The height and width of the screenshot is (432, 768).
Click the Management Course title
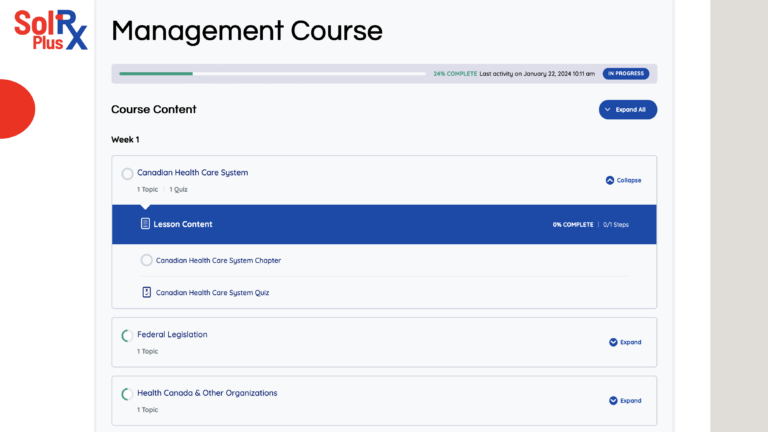tap(247, 31)
